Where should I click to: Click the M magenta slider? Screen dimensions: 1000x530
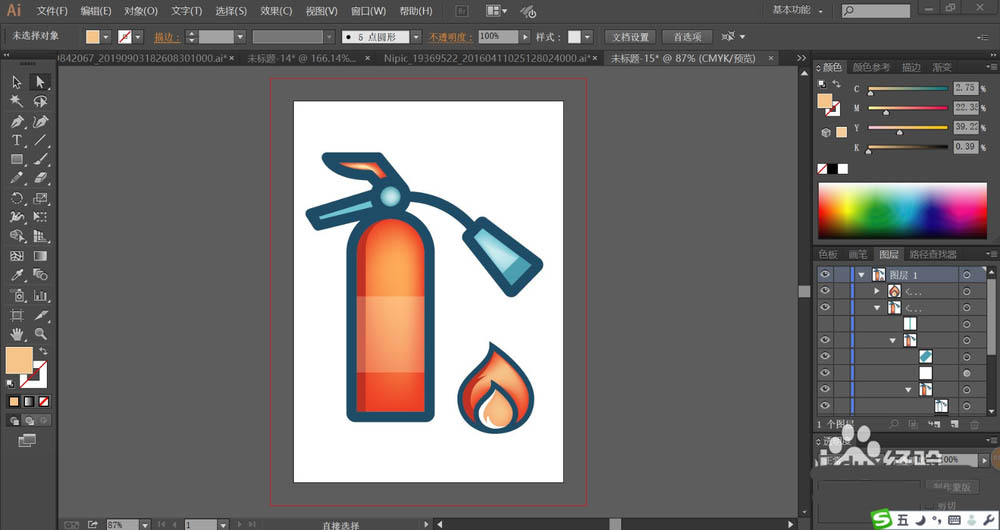[x=908, y=108]
